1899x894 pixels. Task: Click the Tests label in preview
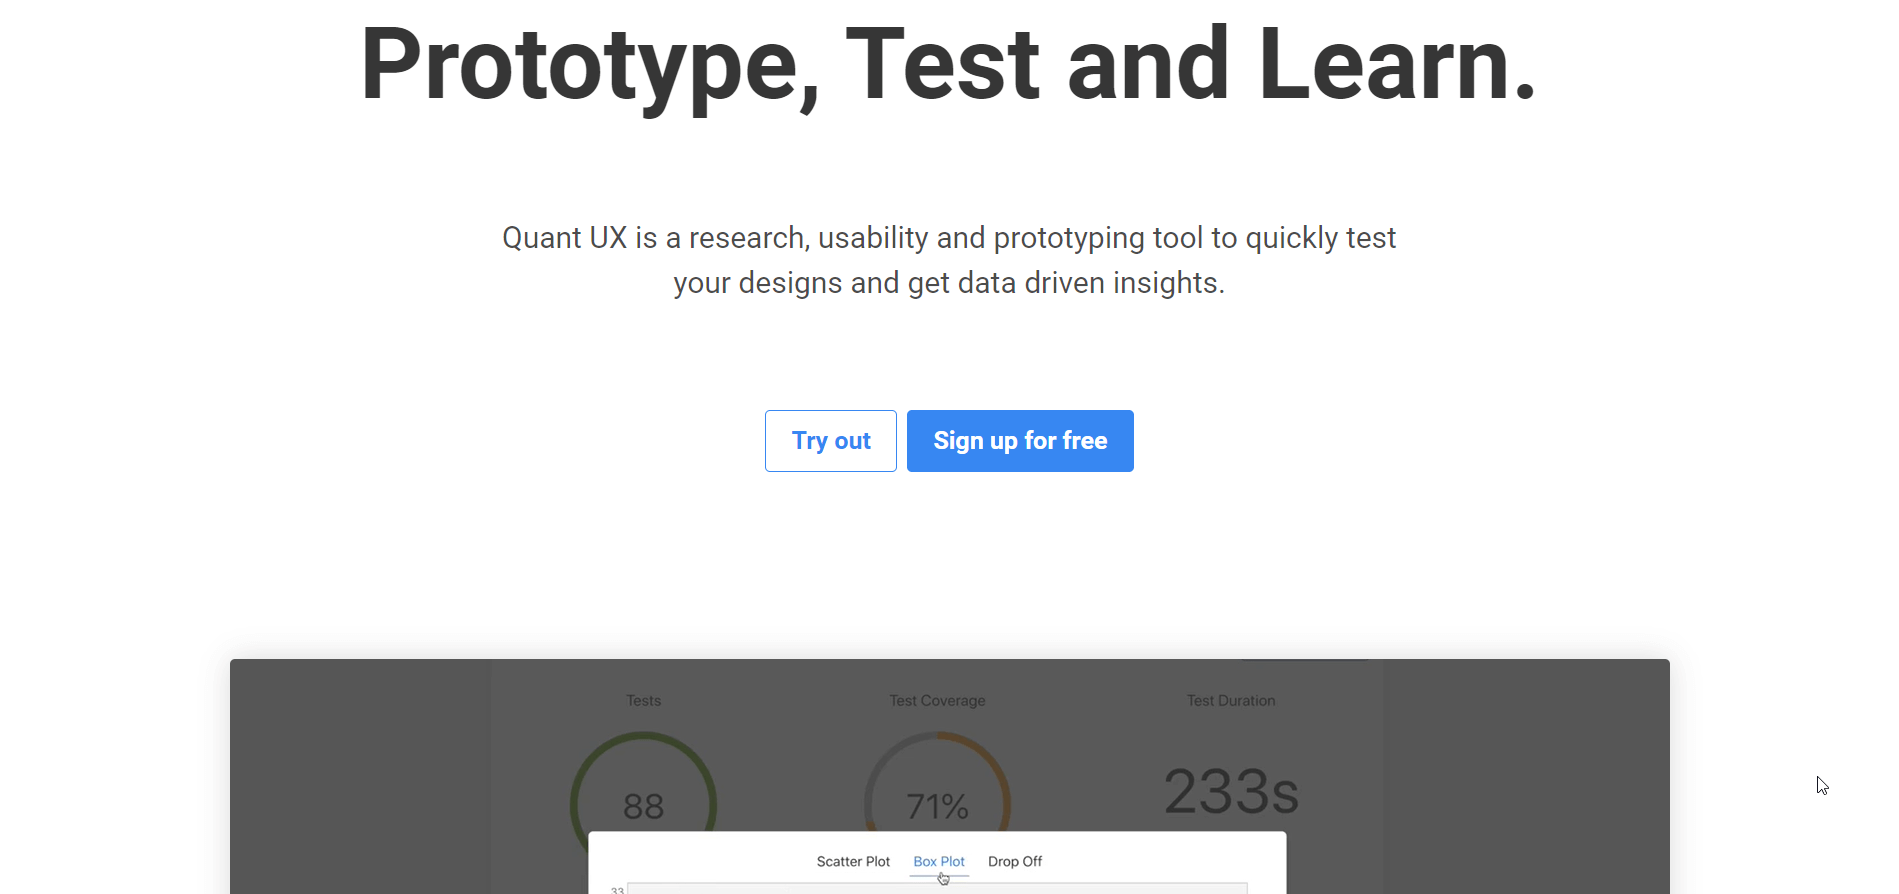643,700
